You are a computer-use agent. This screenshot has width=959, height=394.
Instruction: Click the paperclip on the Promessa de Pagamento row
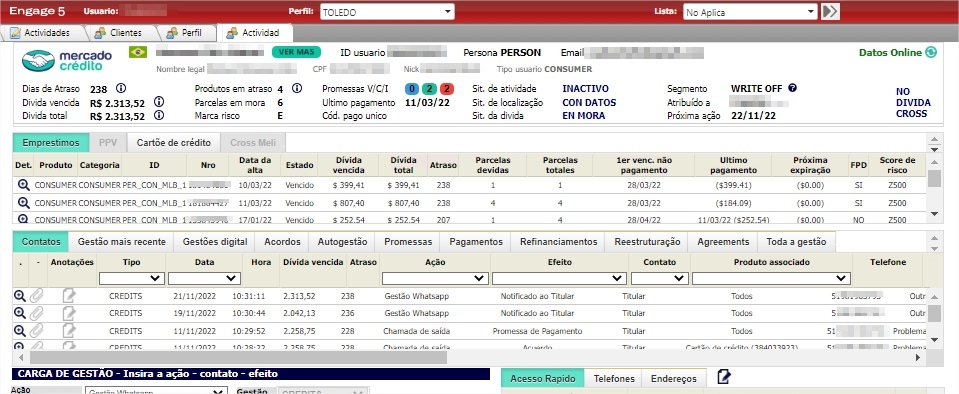pos(37,331)
